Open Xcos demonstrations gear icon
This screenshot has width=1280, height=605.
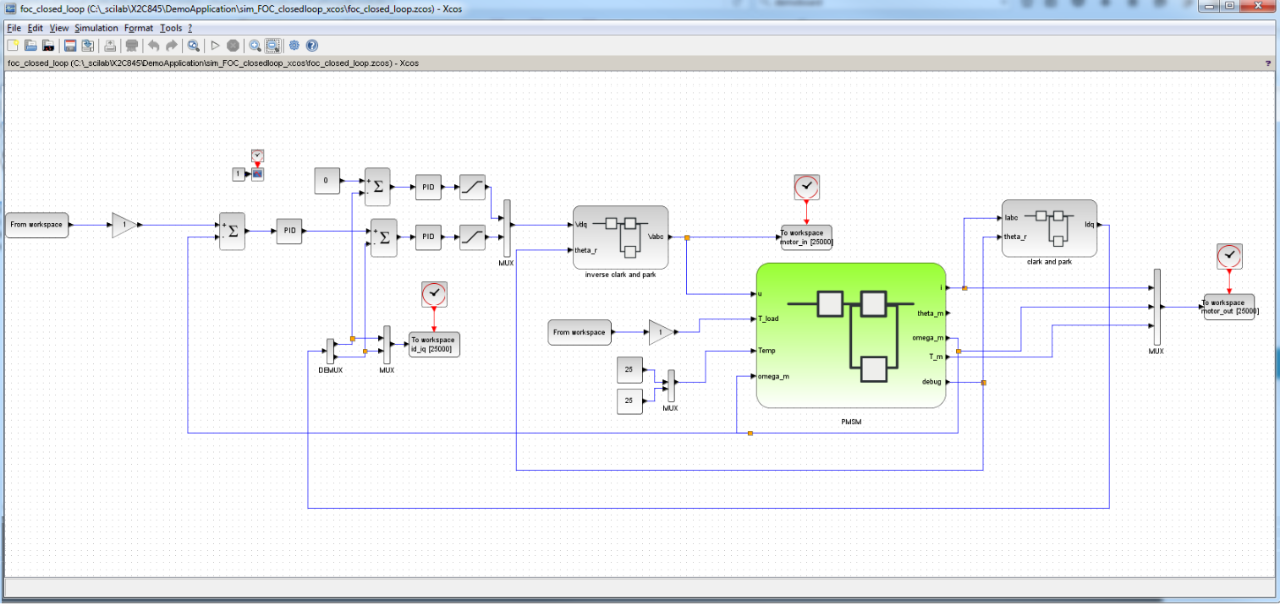(x=294, y=45)
